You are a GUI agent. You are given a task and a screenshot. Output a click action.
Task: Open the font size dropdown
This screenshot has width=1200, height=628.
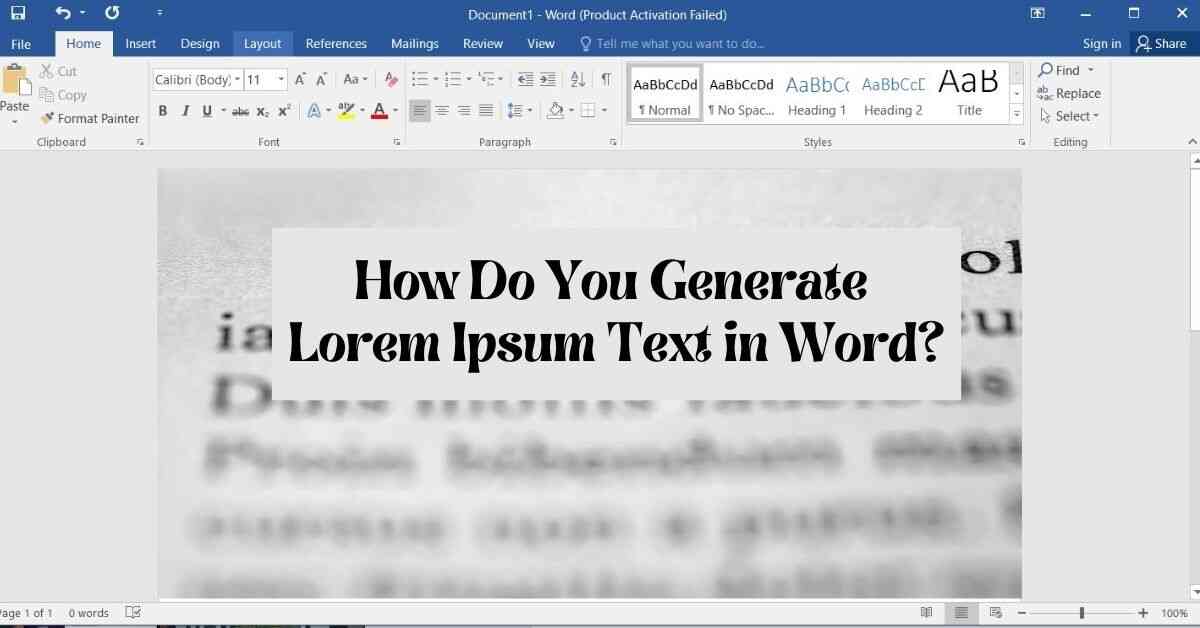point(281,80)
